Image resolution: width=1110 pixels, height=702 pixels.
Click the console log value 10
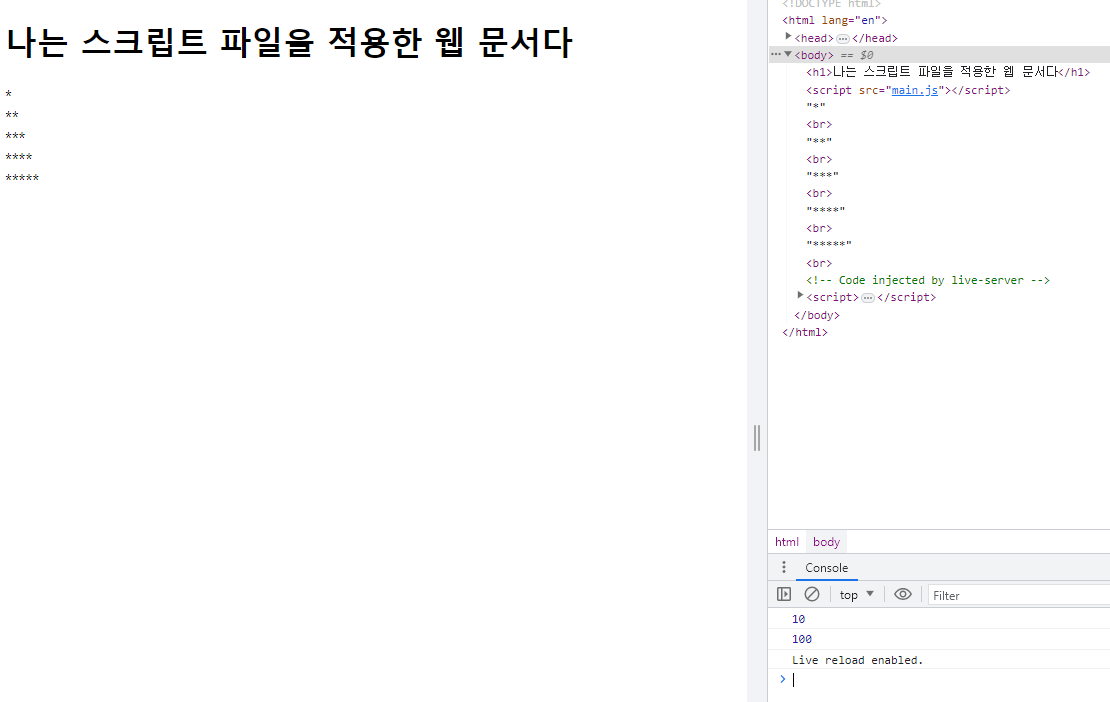799,619
